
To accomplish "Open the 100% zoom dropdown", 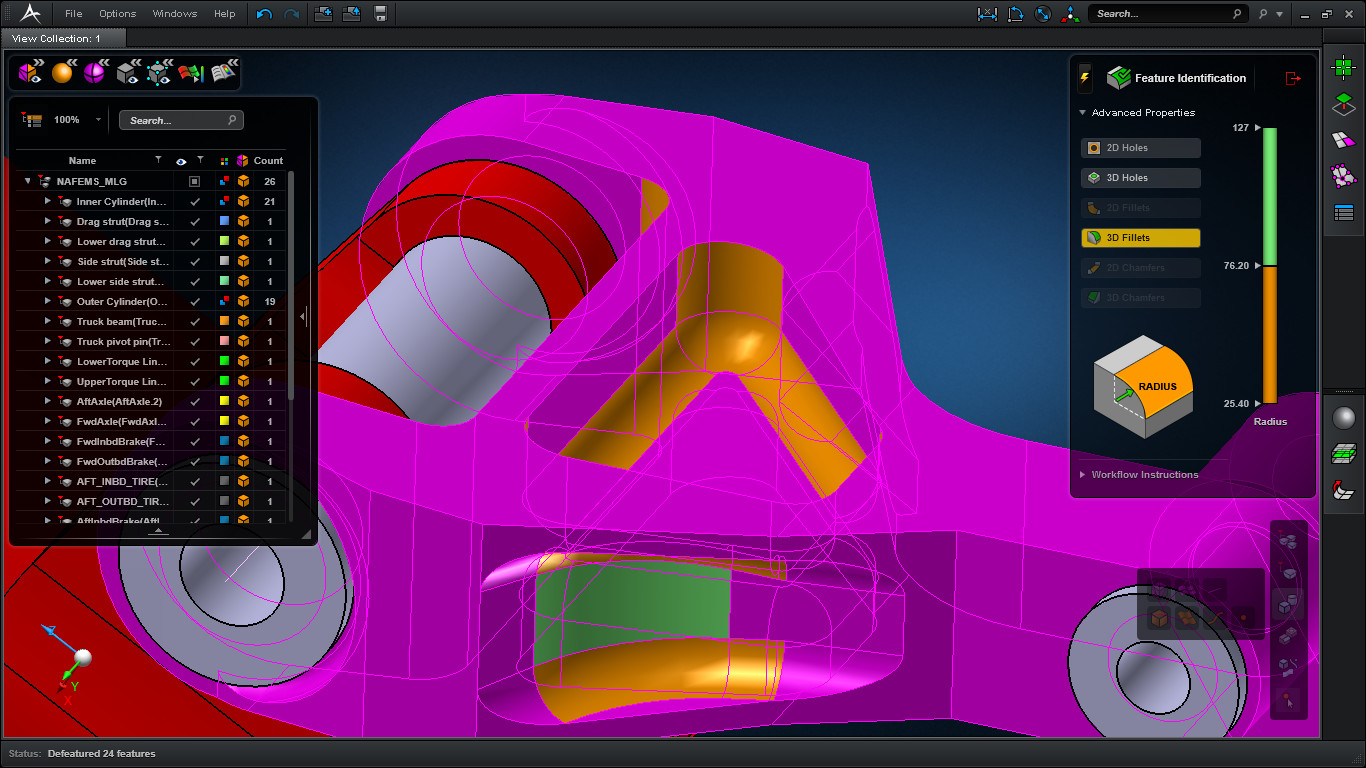I will pos(98,120).
